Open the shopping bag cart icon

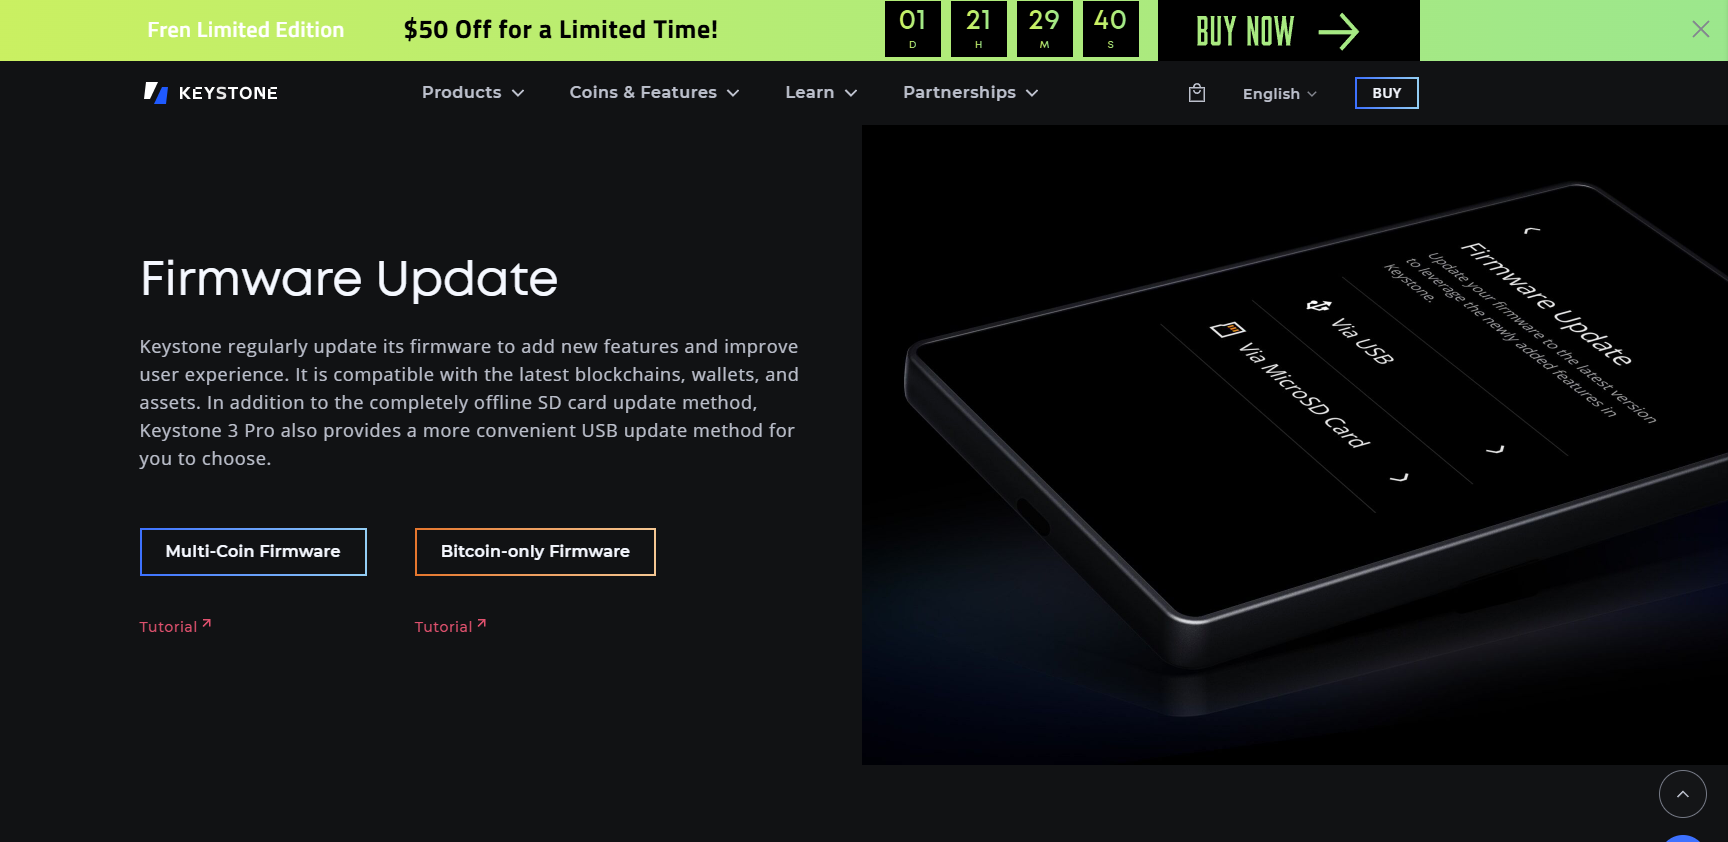(1196, 93)
